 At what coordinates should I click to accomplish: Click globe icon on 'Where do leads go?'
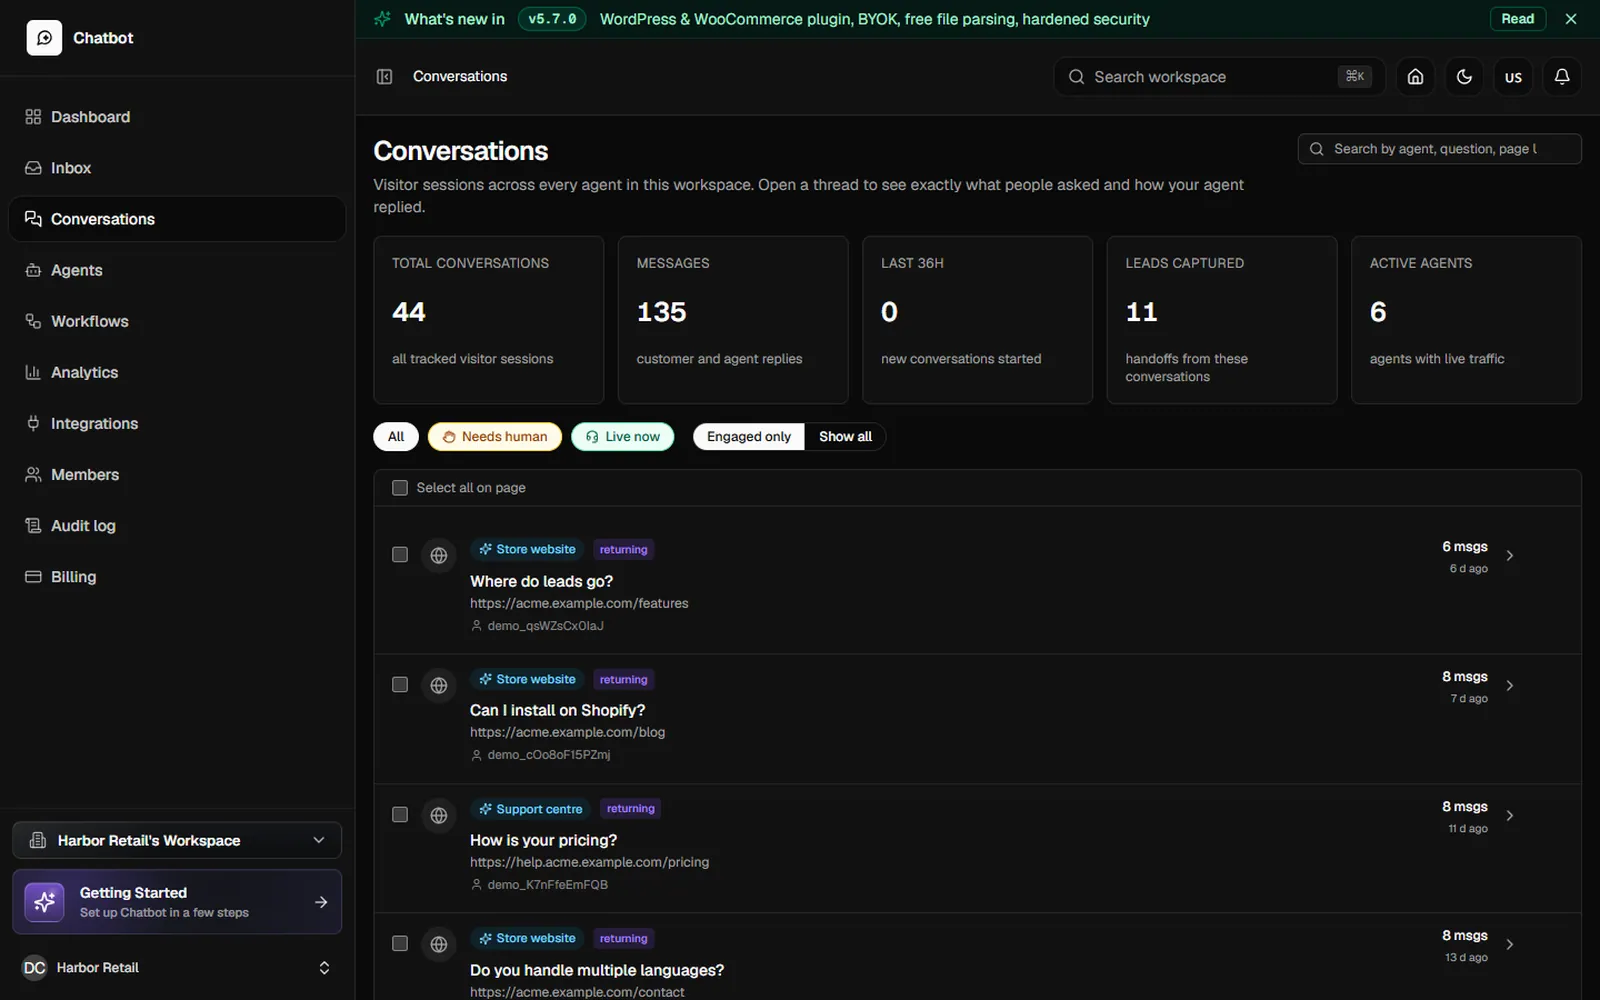point(438,555)
